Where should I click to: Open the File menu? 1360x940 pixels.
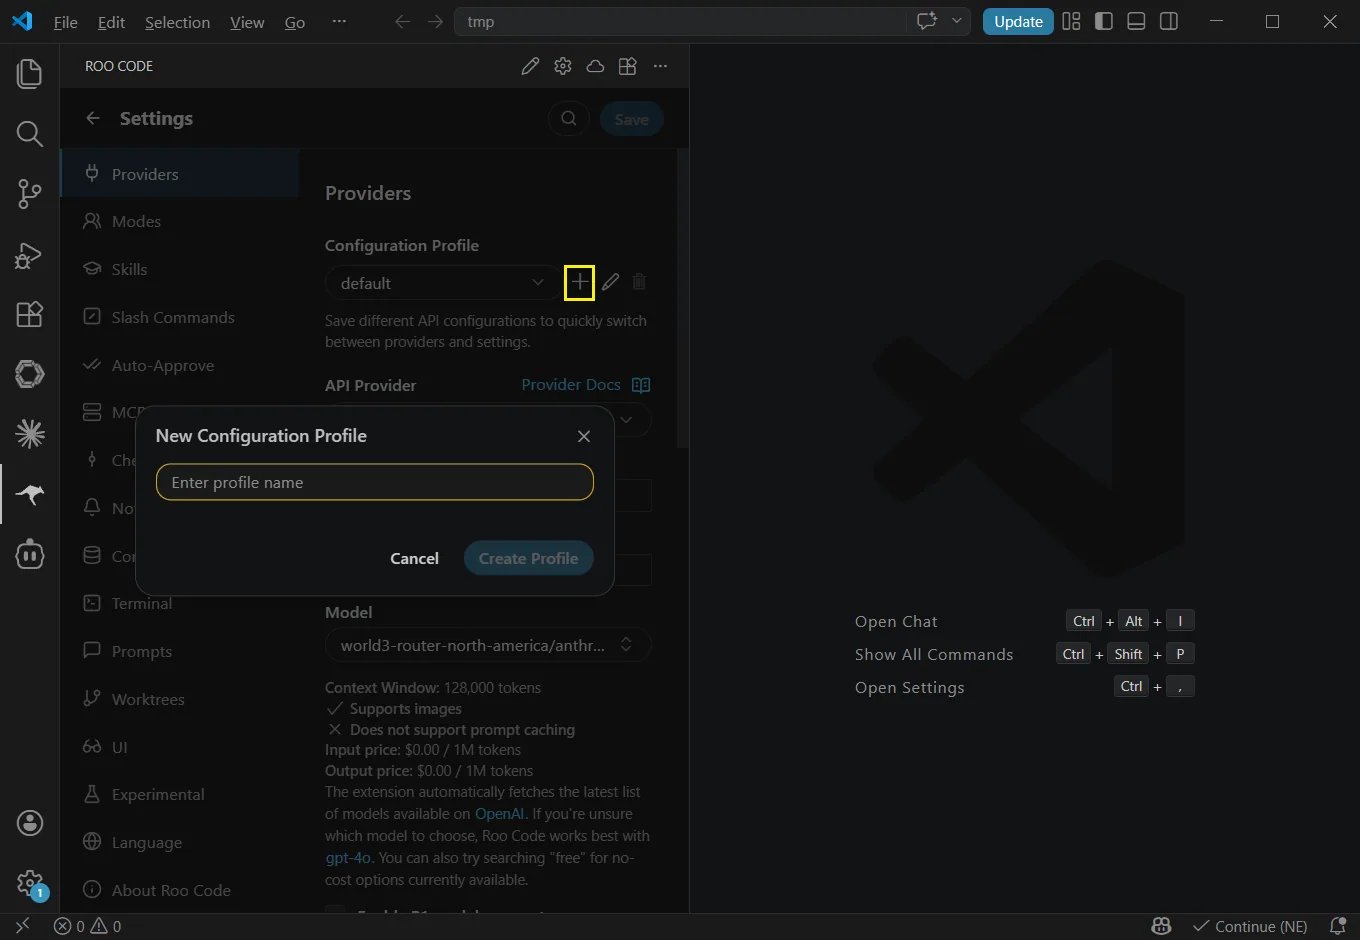pos(66,22)
